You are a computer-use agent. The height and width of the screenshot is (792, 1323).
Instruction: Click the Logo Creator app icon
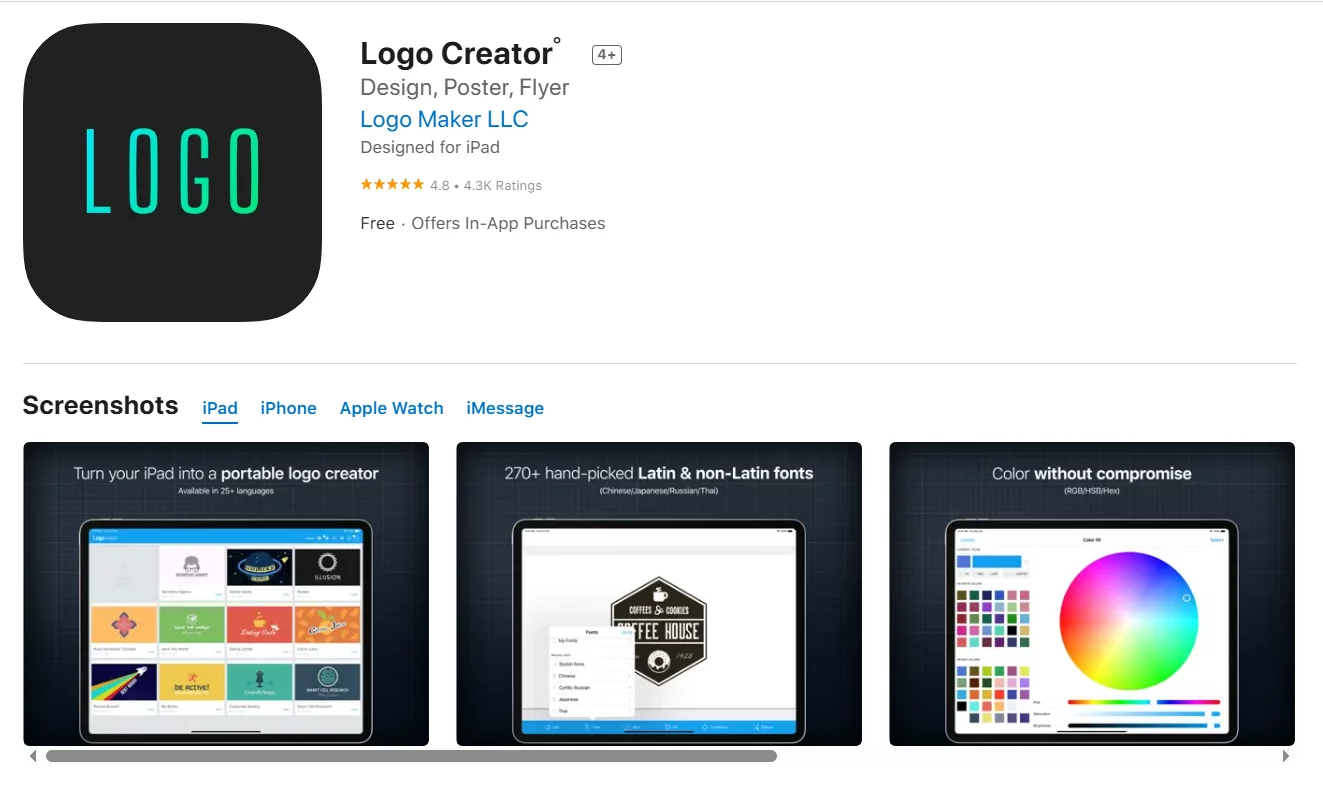coord(172,172)
